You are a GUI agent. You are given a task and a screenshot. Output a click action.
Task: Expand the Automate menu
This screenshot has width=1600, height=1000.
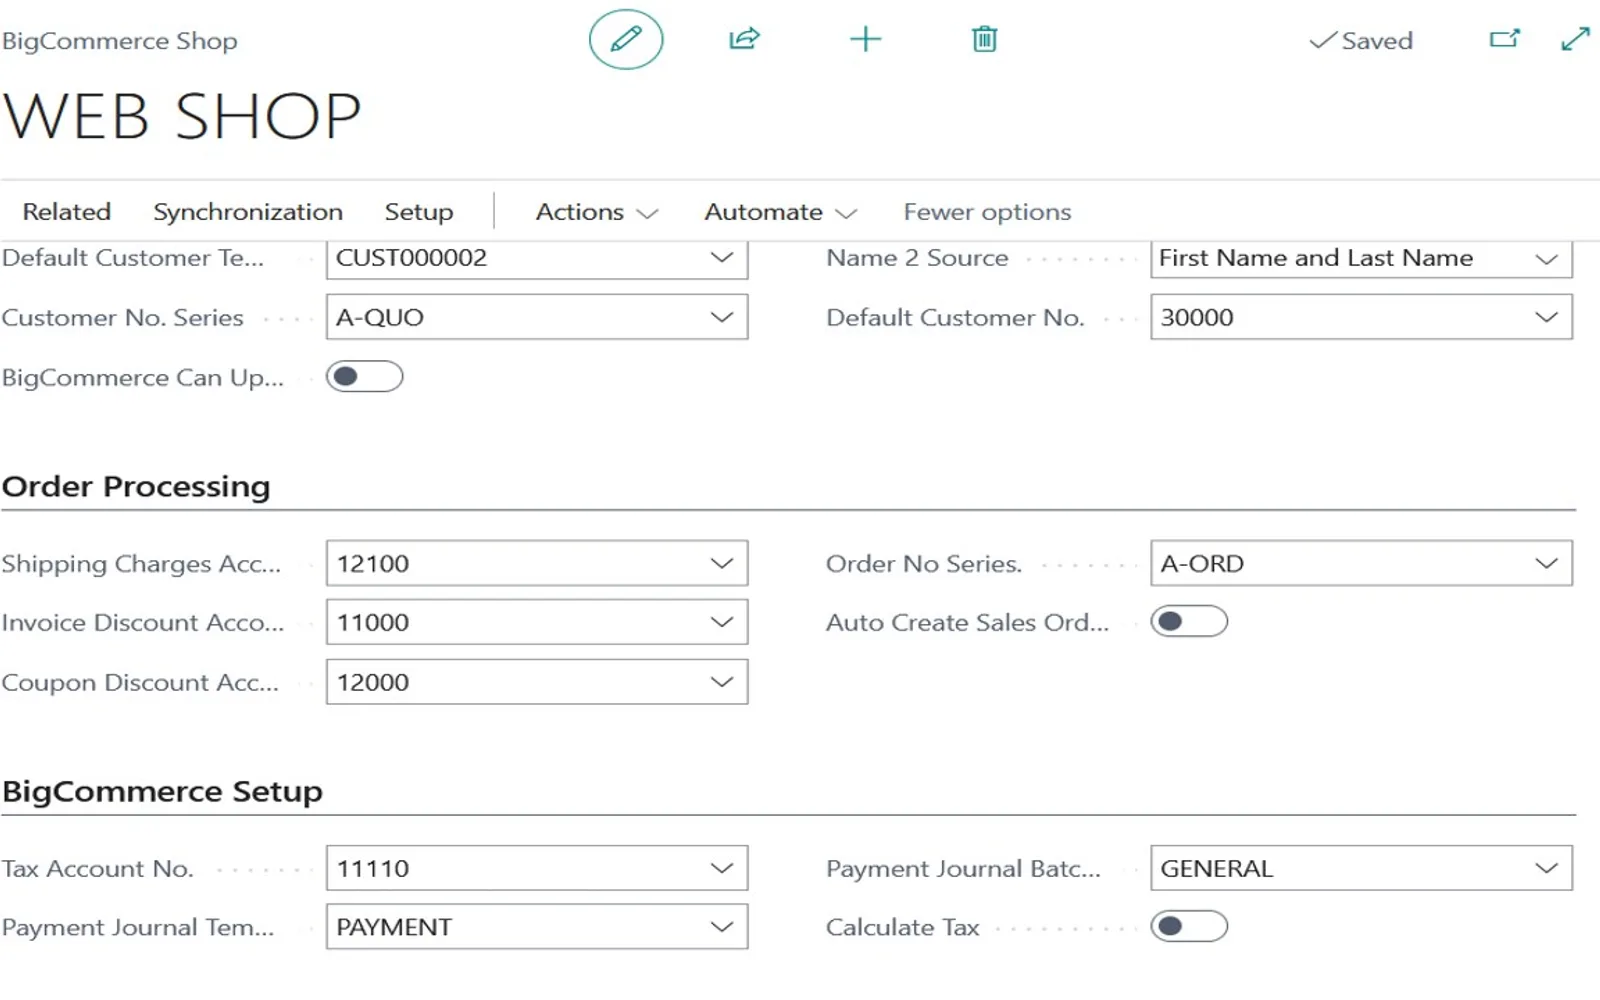click(x=781, y=212)
